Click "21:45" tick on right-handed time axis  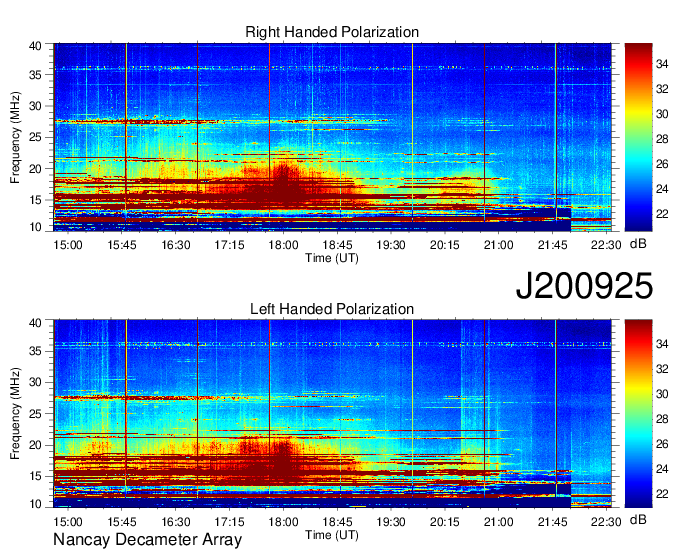(552, 245)
